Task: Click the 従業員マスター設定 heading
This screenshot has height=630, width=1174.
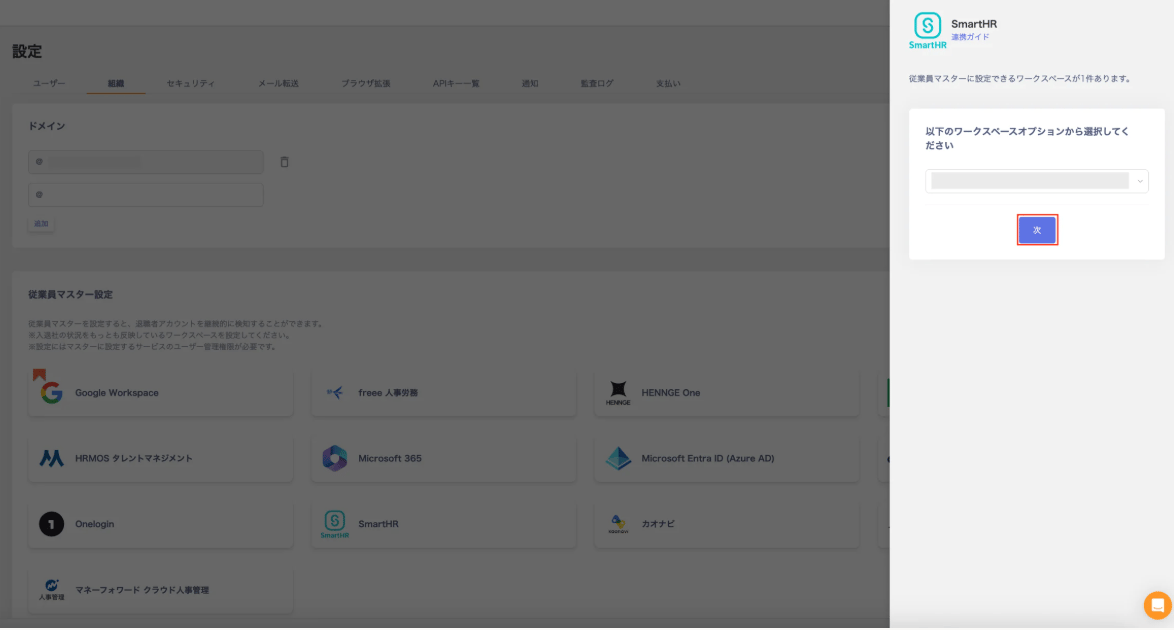Action: coord(70,294)
